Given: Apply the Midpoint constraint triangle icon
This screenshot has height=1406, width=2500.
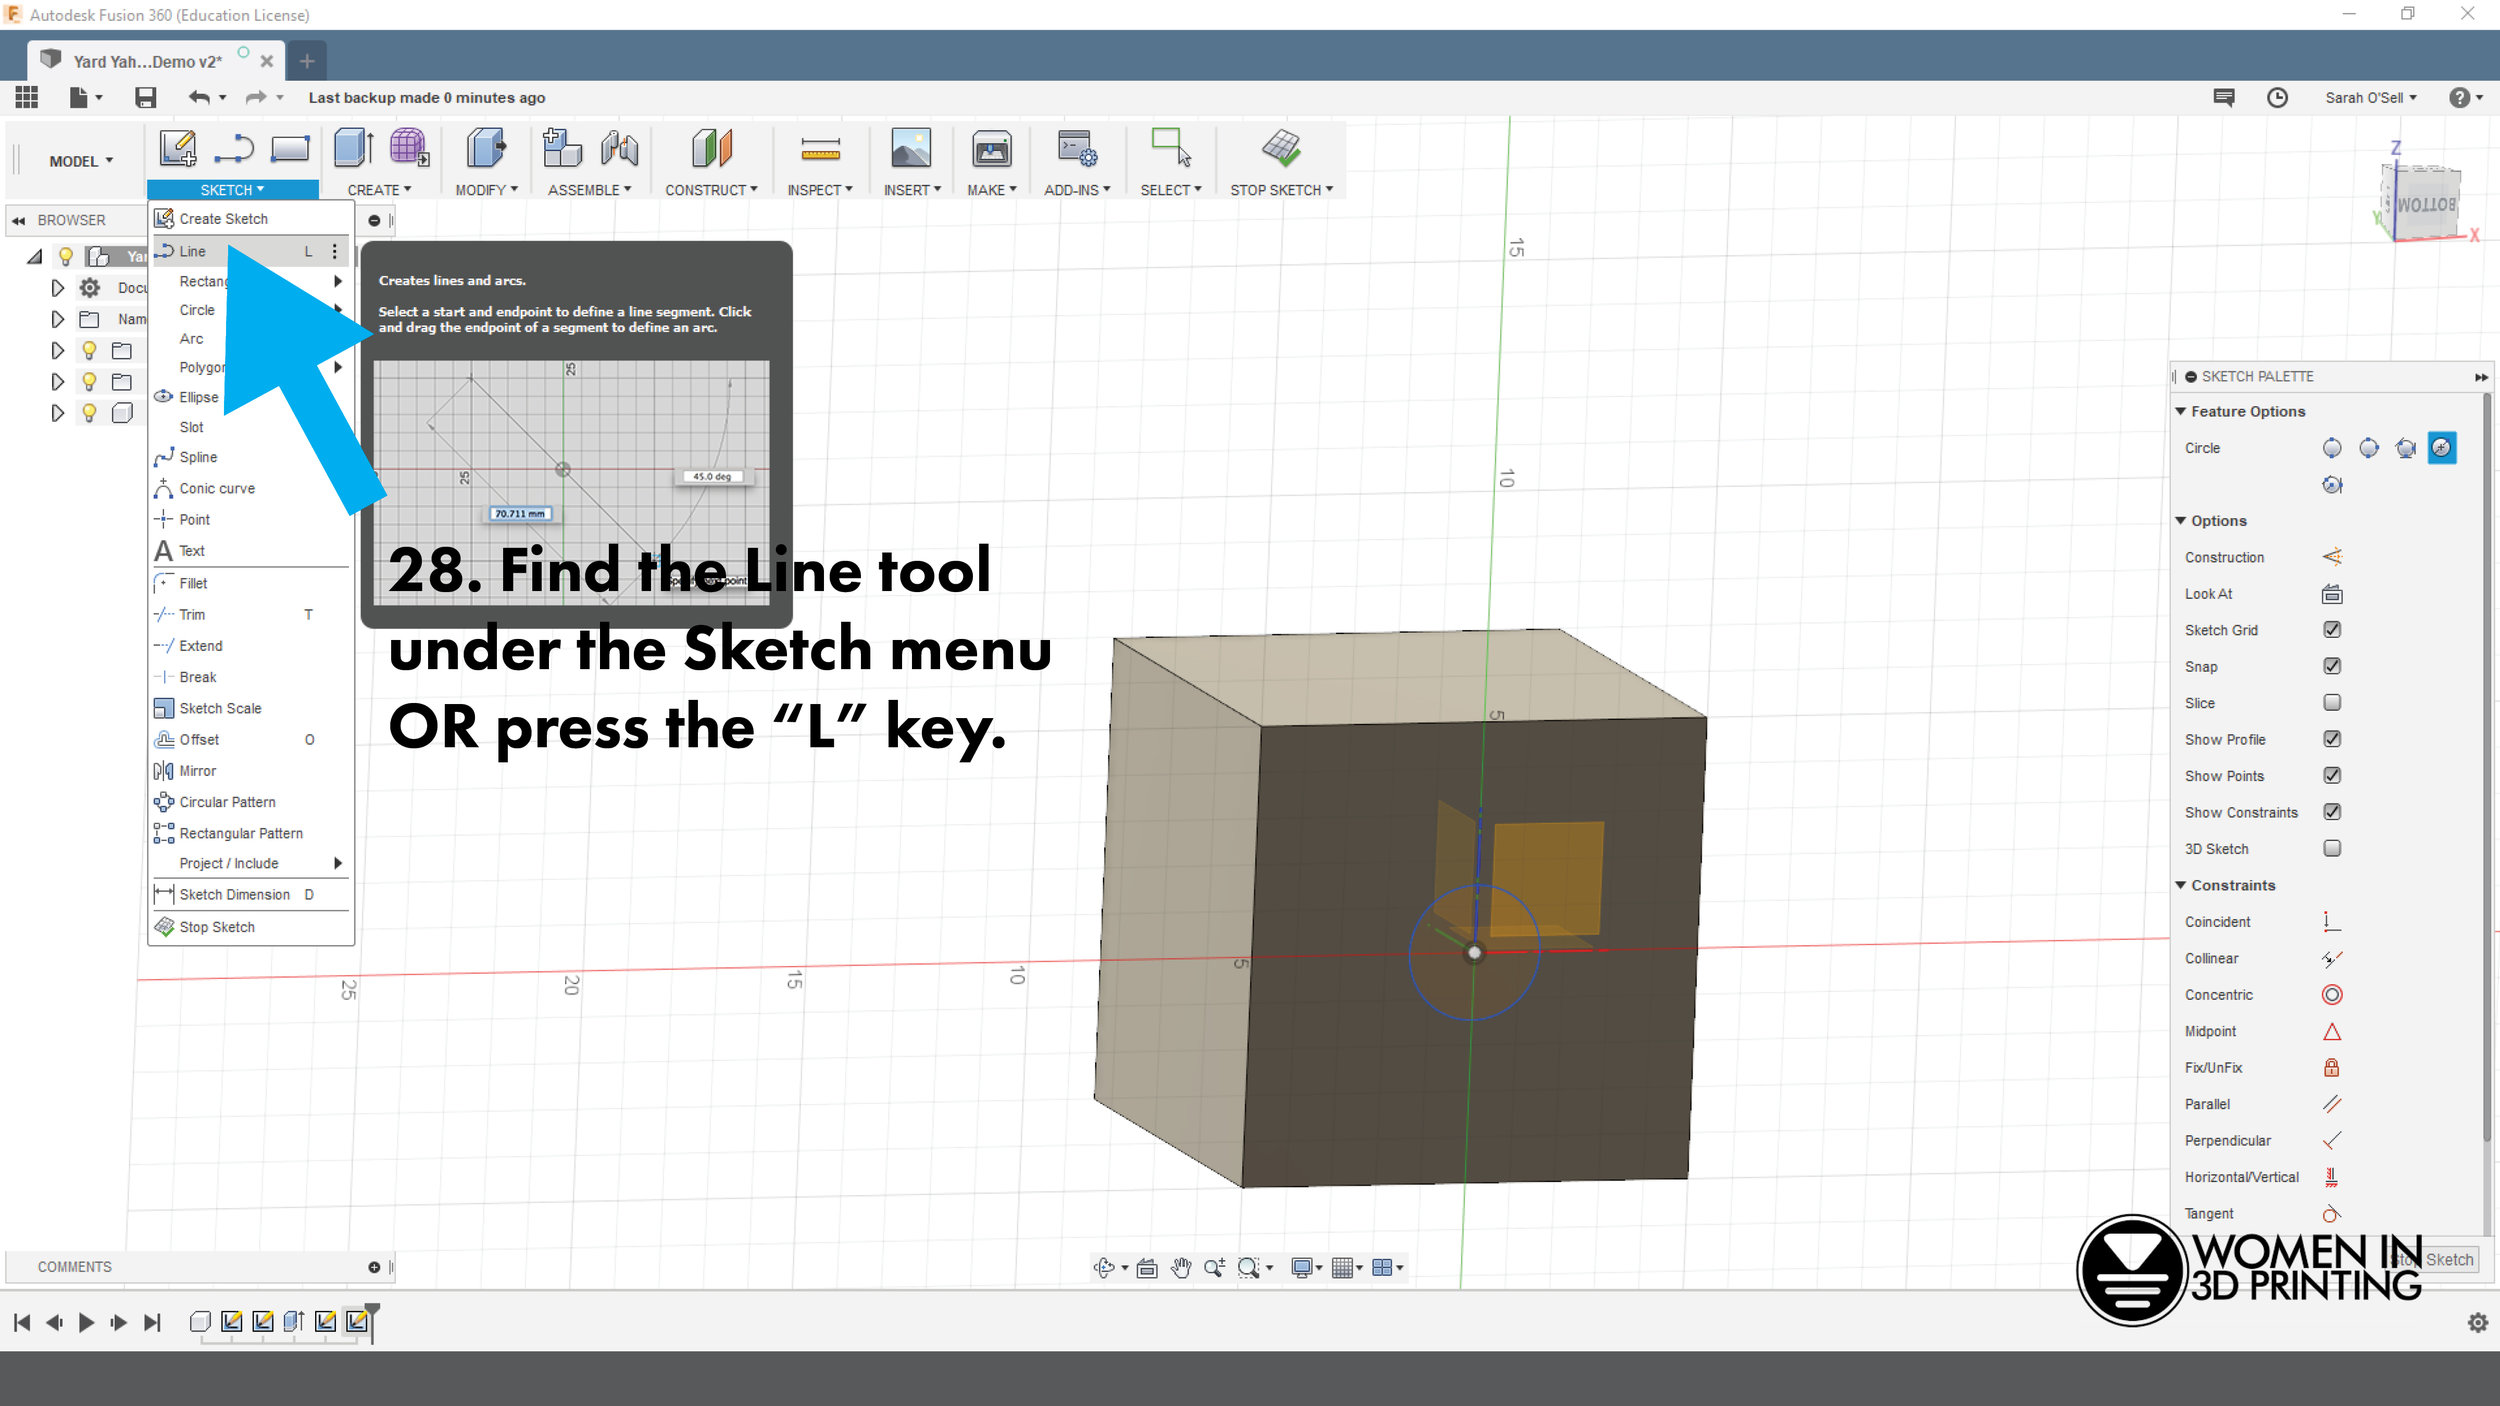Looking at the screenshot, I should click(2332, 1031).
